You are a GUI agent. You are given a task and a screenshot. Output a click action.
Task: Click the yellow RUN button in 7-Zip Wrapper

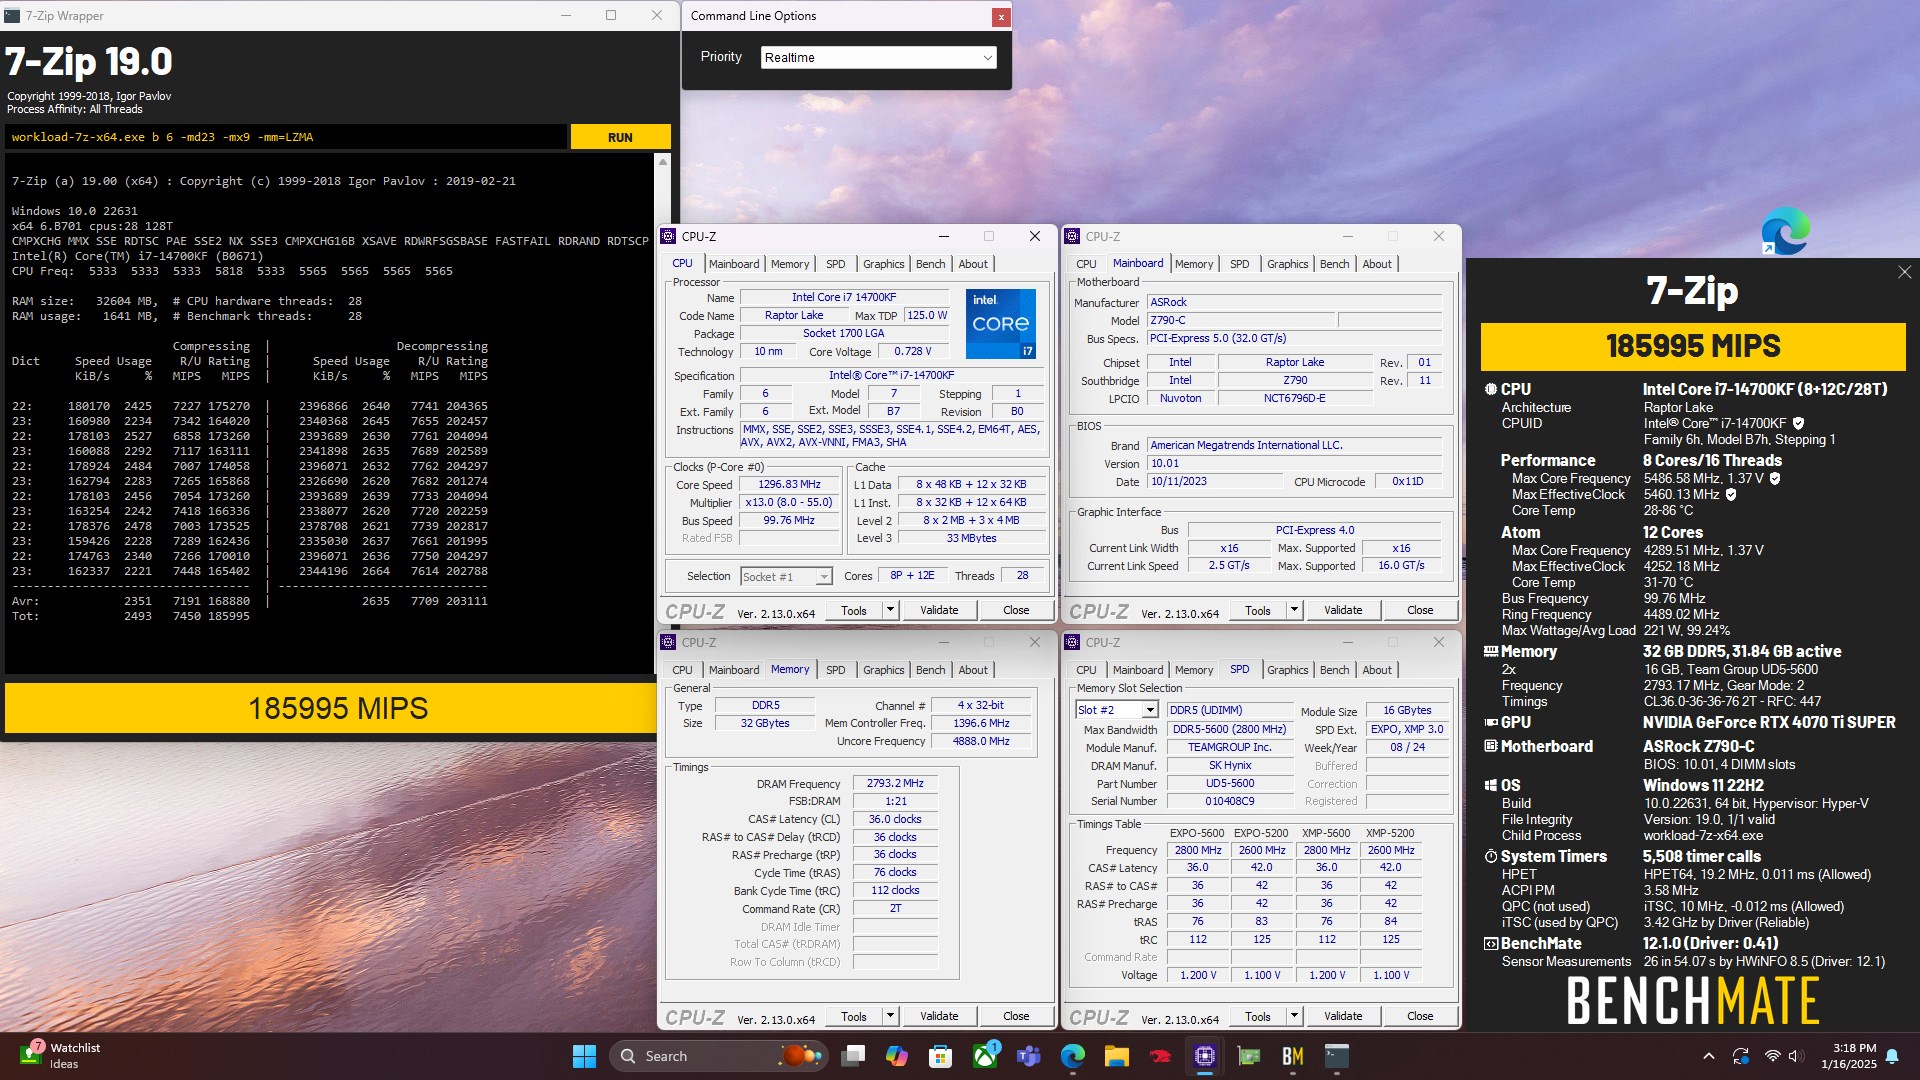point(620,137)
